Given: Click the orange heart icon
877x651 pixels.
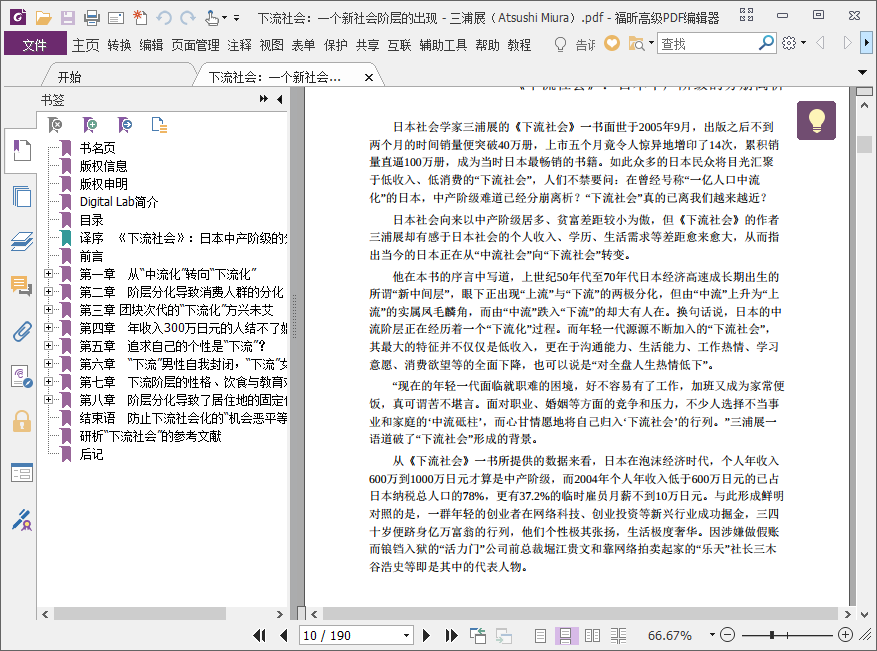Looking at the screenshot, I should point(612,43).
